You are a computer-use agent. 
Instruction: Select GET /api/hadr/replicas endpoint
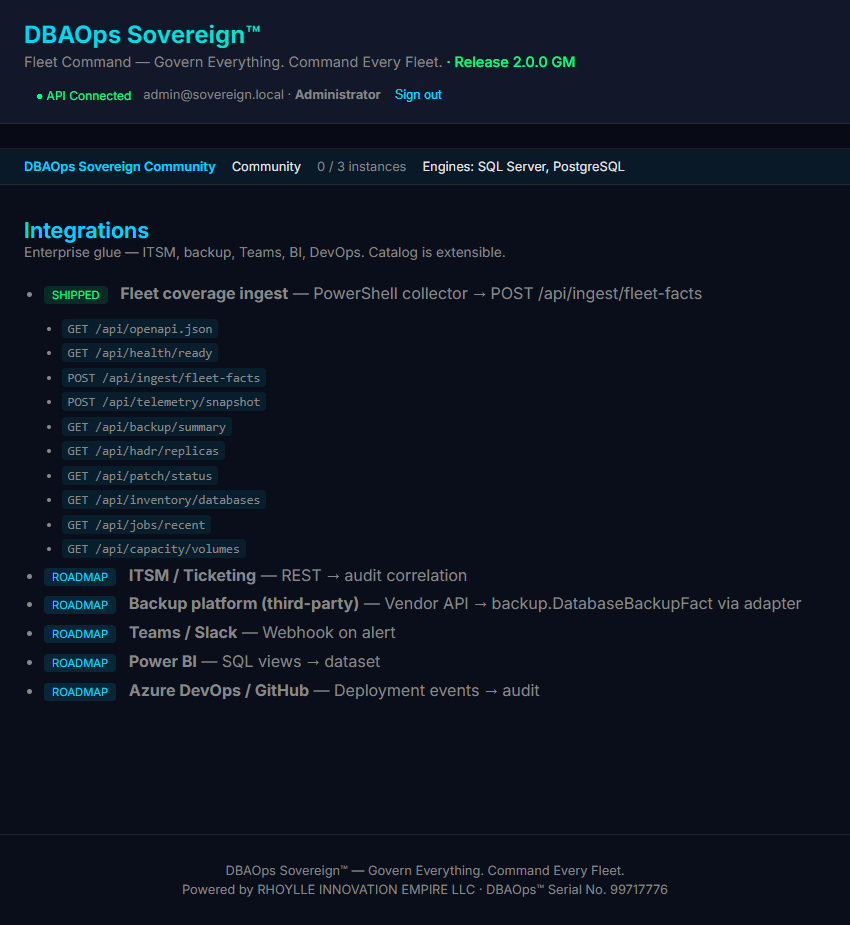pyautogui.click(x=143, y=451)
